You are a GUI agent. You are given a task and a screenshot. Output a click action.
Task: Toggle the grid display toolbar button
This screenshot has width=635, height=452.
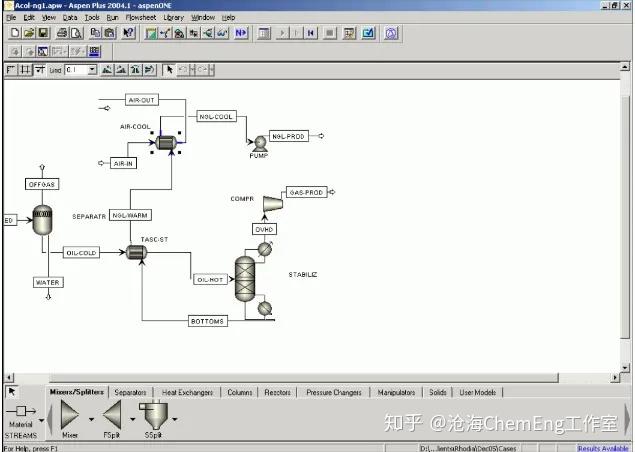(25, 70)
